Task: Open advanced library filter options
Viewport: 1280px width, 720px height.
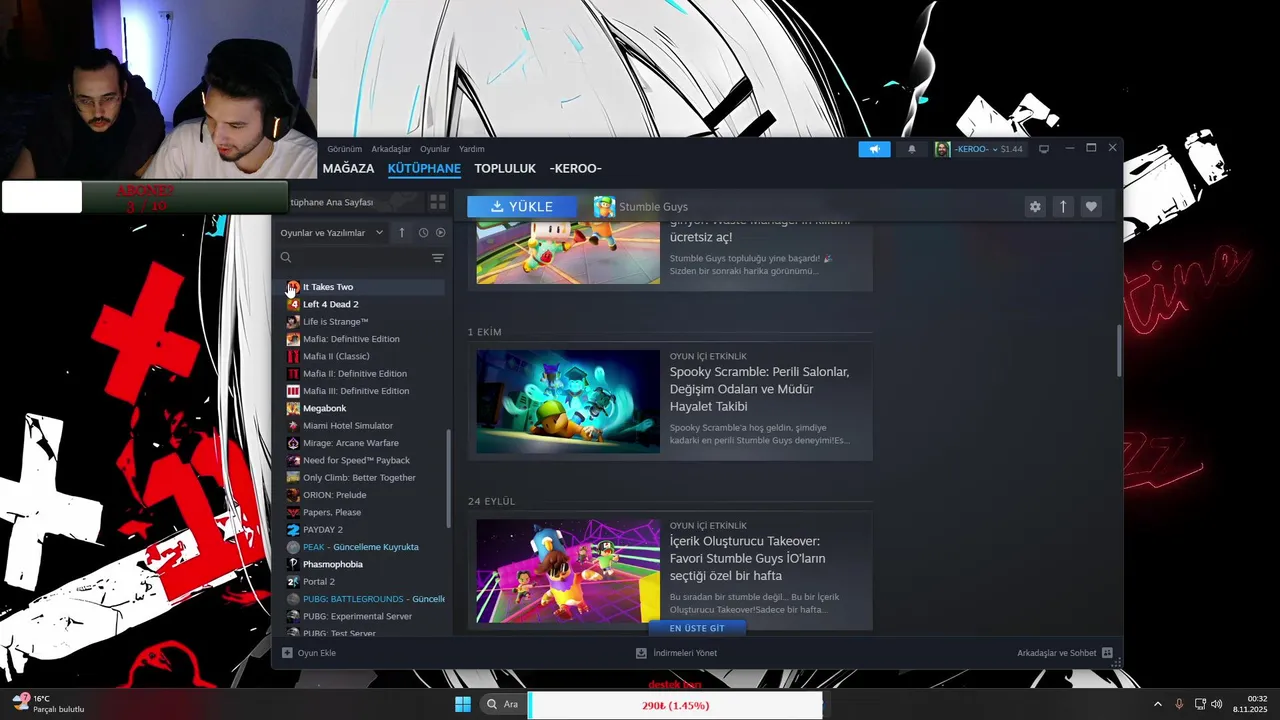Action: pos(437,258)
